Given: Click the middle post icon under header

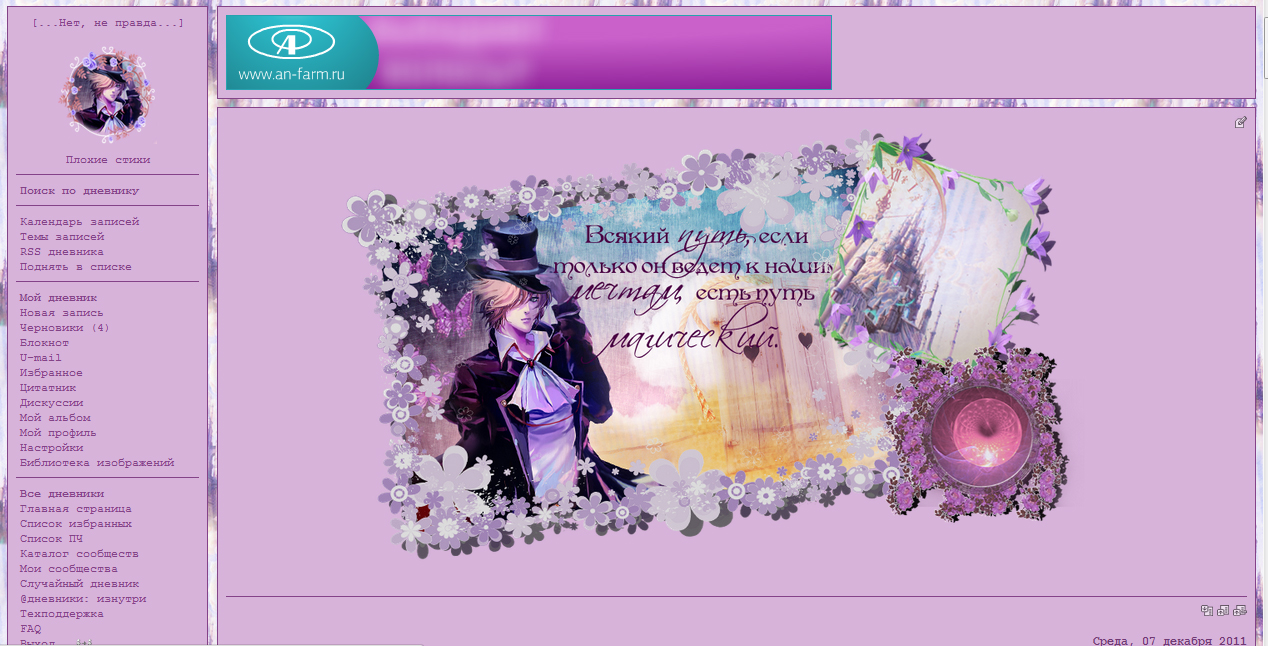Looking at the screenshot, I should tap(1223, 610).
